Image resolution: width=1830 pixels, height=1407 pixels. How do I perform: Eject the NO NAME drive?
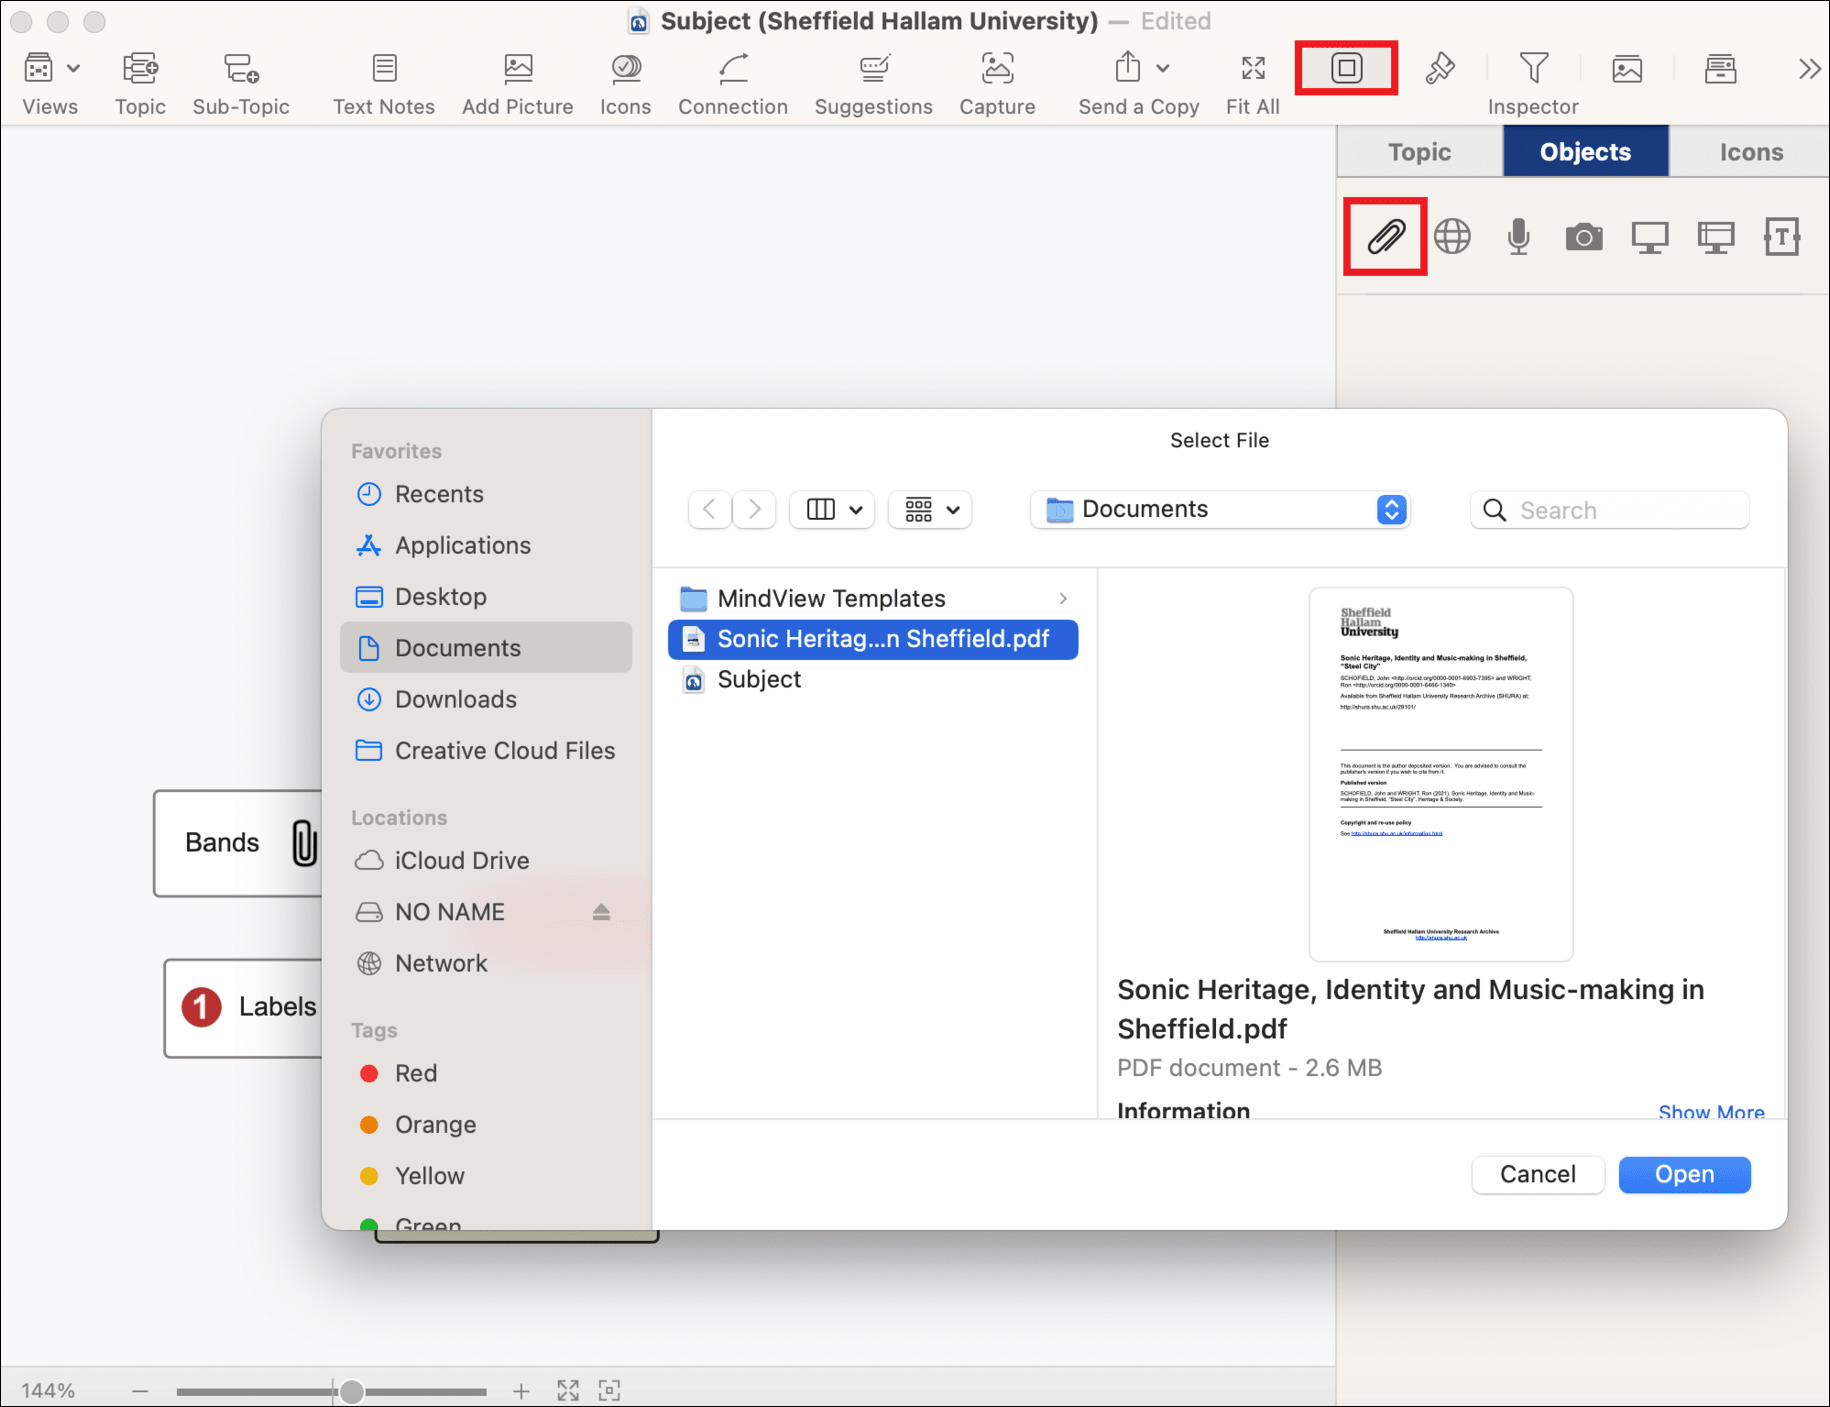601,912
